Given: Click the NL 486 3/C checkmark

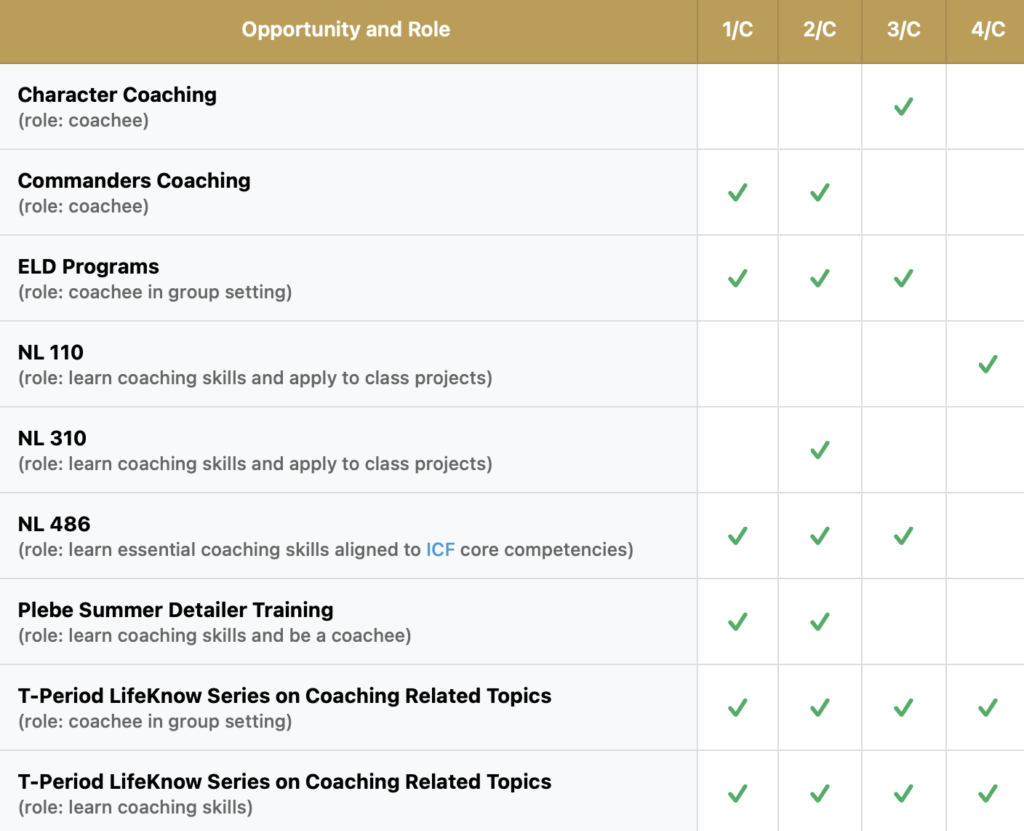Looking at the screenshot, I should tap(903, 536).
